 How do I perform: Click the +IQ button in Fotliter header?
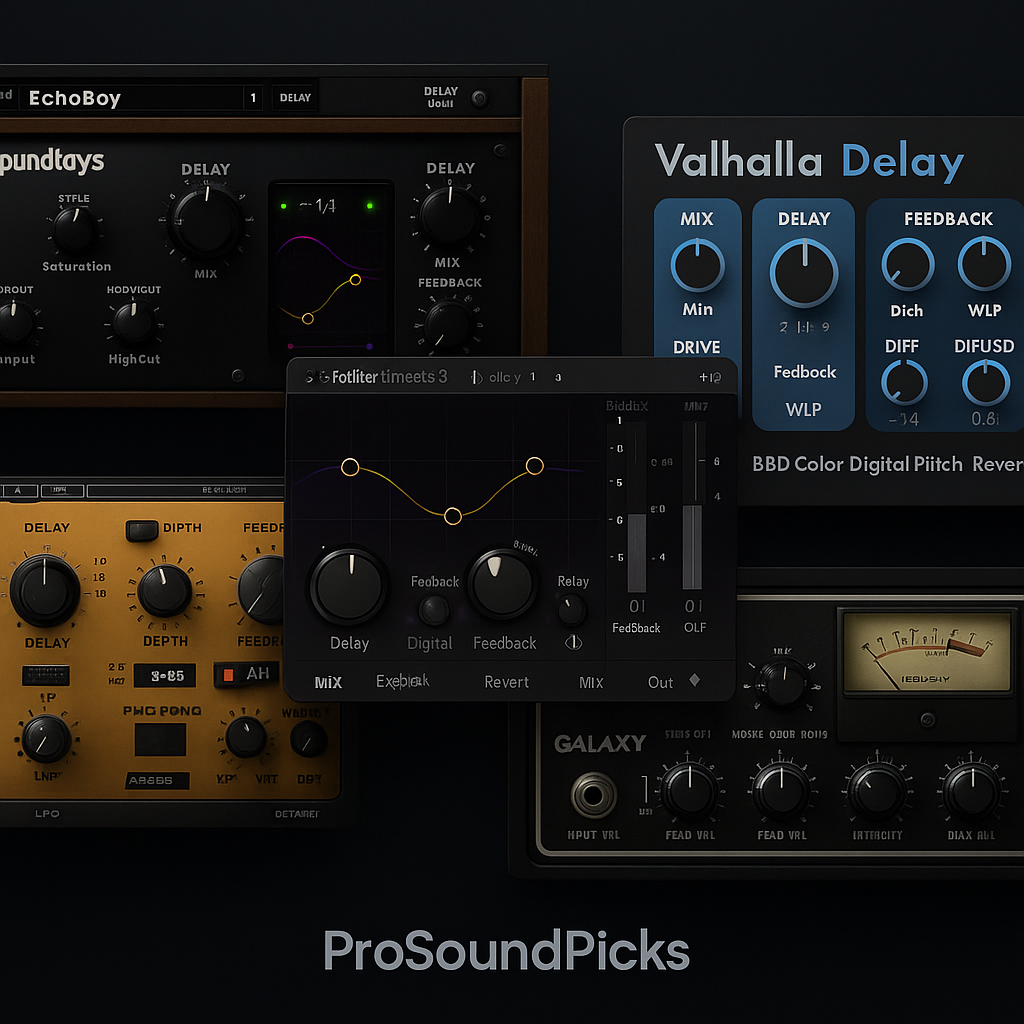(710, 377)
